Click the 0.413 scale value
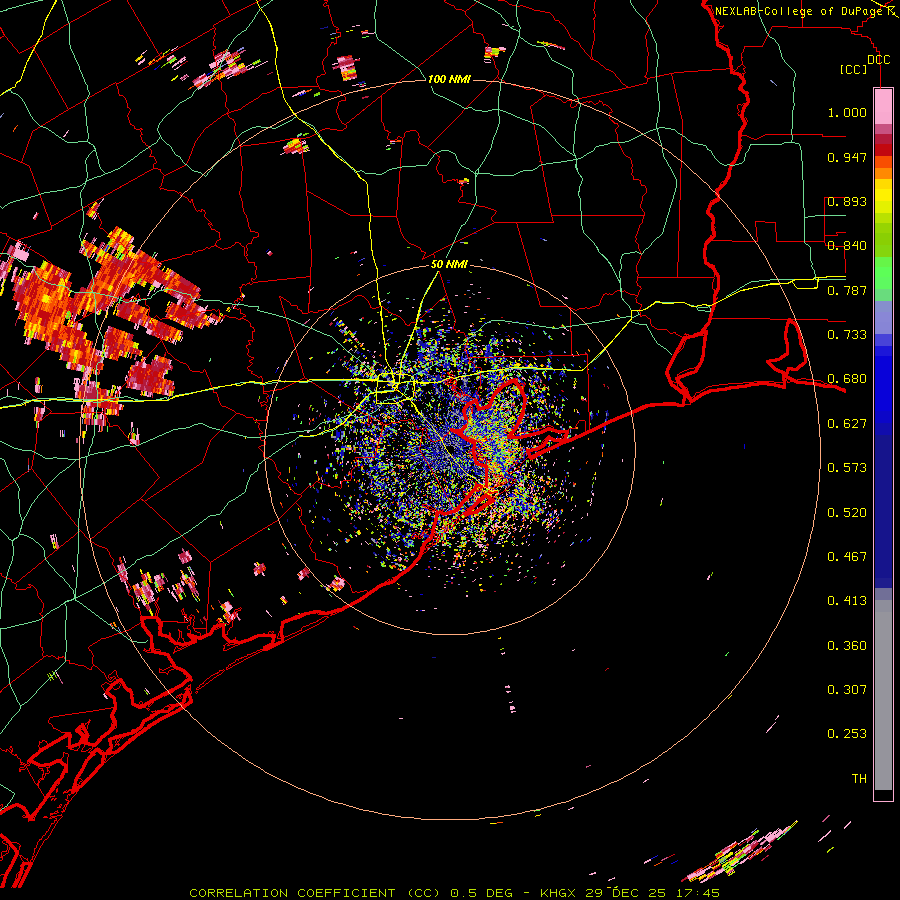The width and height of the screenshot is (900, 900). tap(847, 601)
